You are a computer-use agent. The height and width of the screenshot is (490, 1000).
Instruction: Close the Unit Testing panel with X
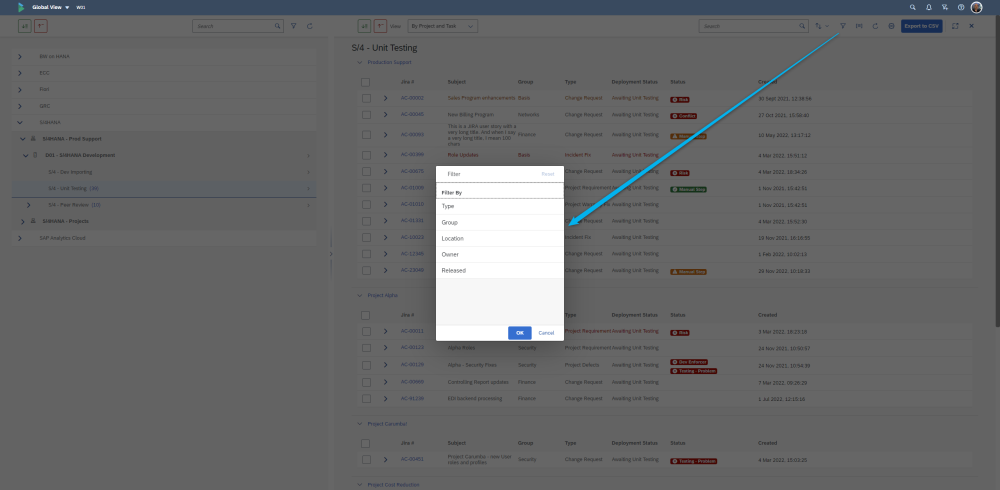point(971,26)
